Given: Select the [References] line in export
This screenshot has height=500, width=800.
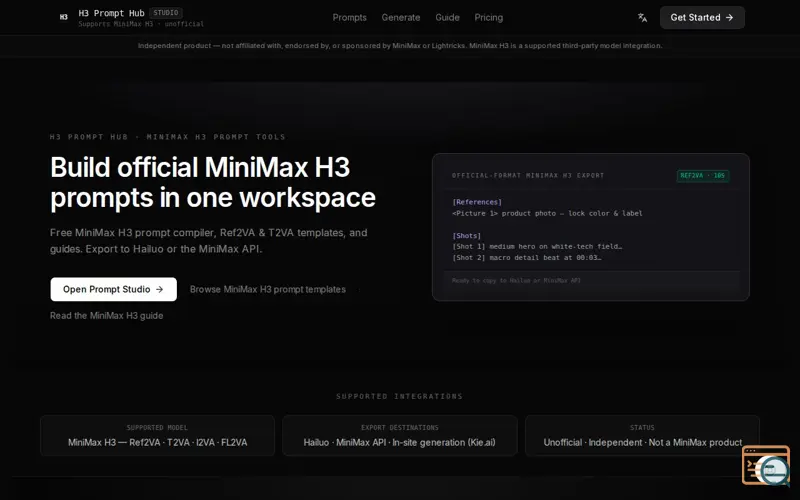Looking at the screenshot, I should [477, 202].
